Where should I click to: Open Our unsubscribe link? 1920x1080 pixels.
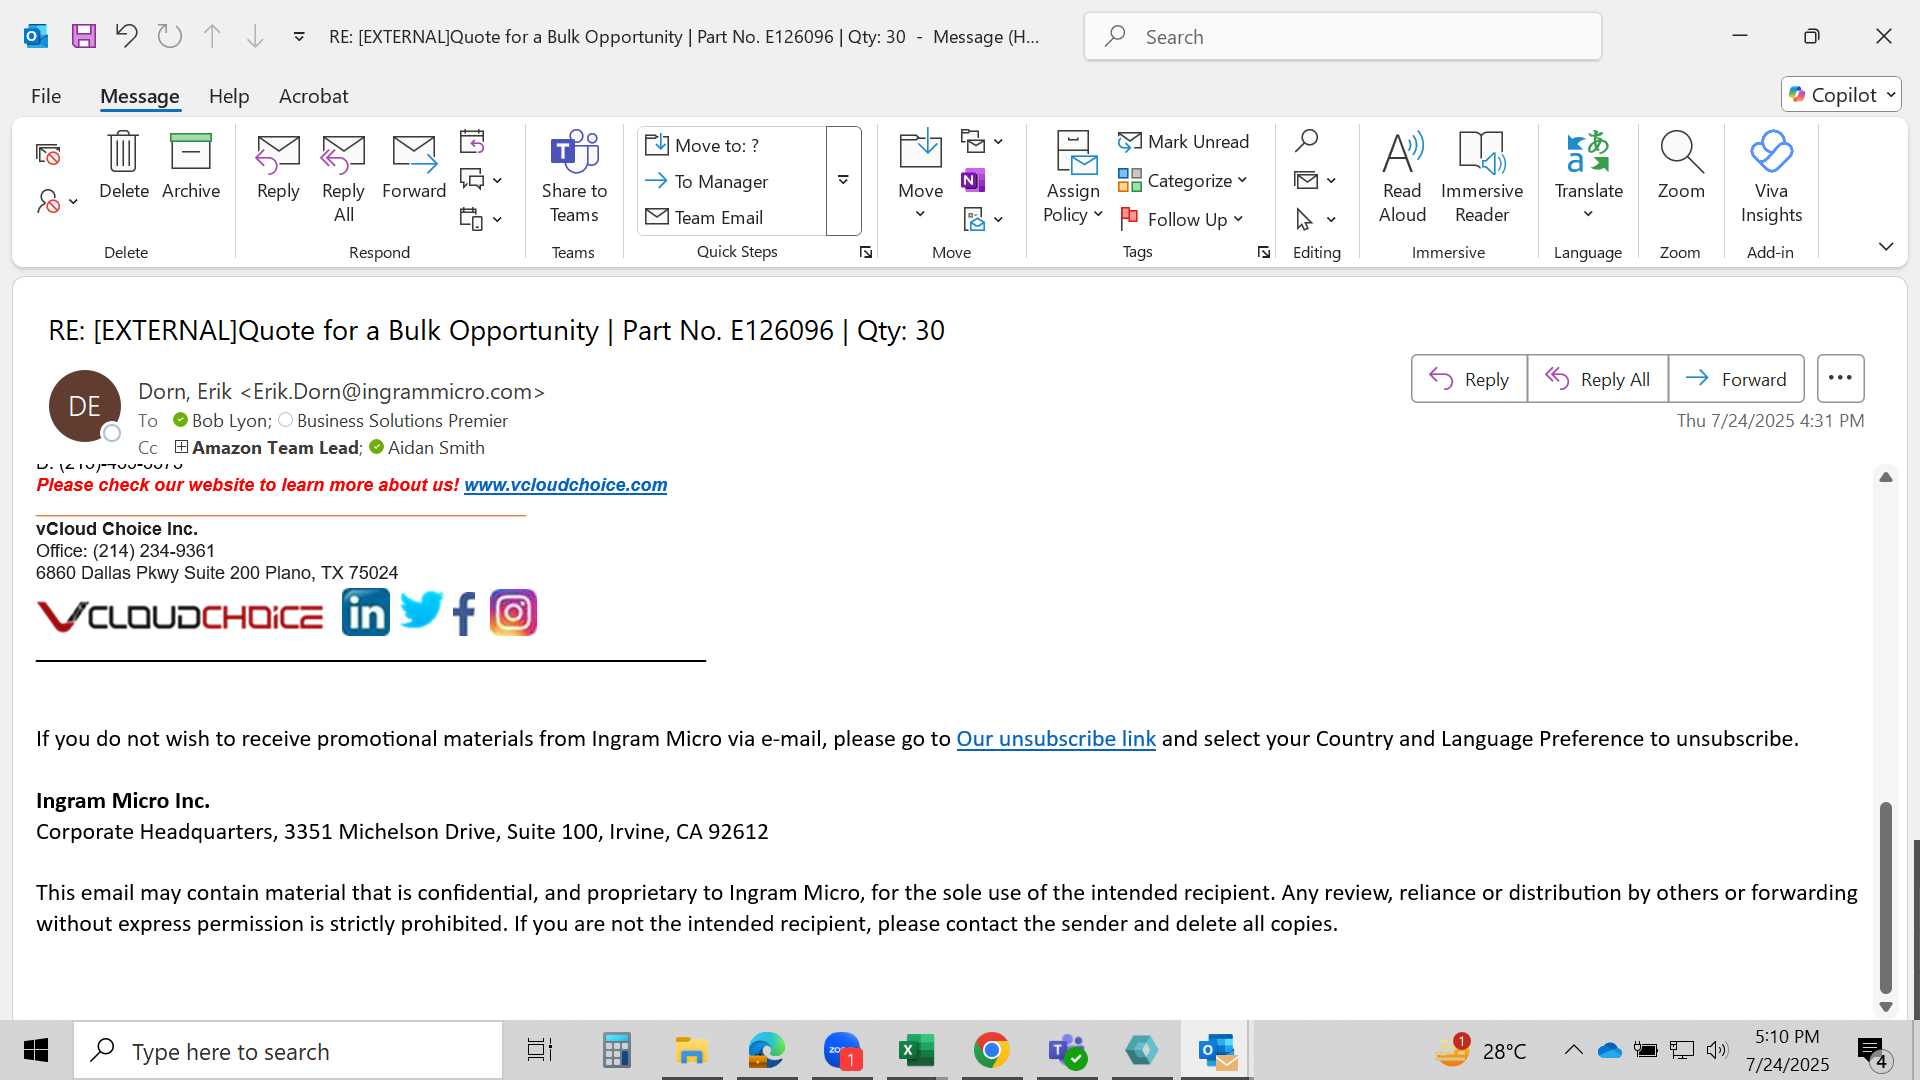coord(1056,739)
